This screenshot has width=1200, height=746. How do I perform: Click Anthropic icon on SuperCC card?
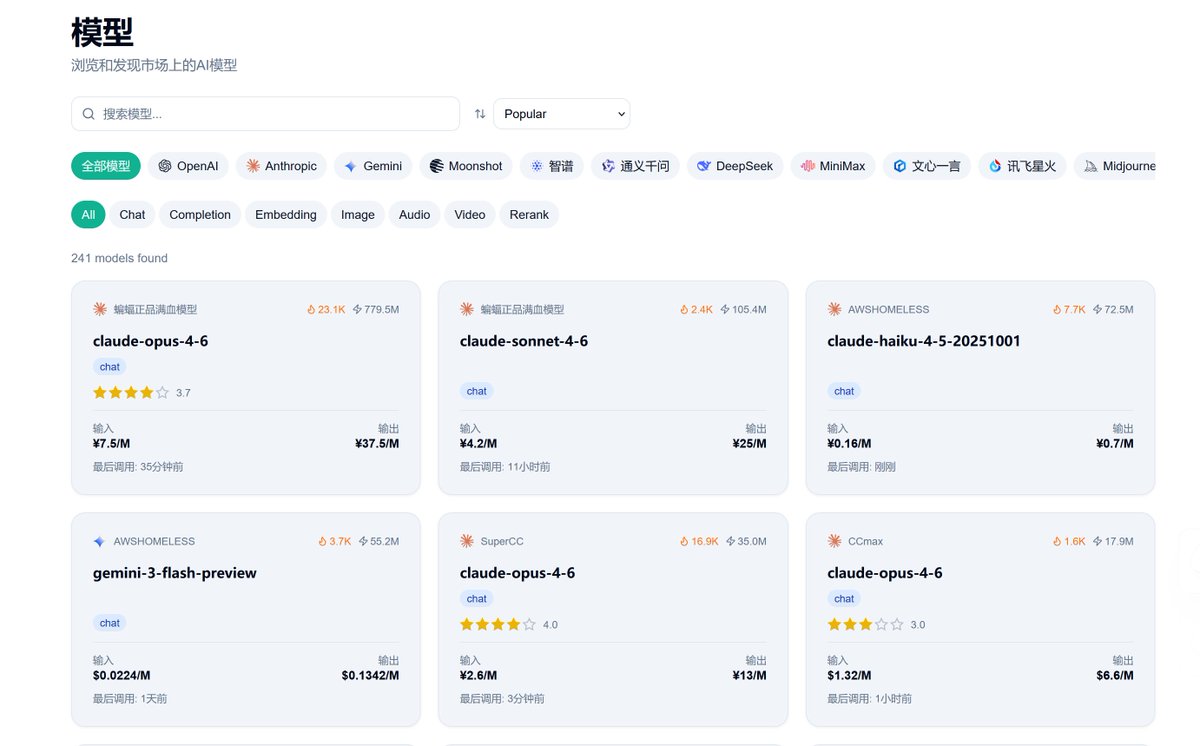pos(466,542)
